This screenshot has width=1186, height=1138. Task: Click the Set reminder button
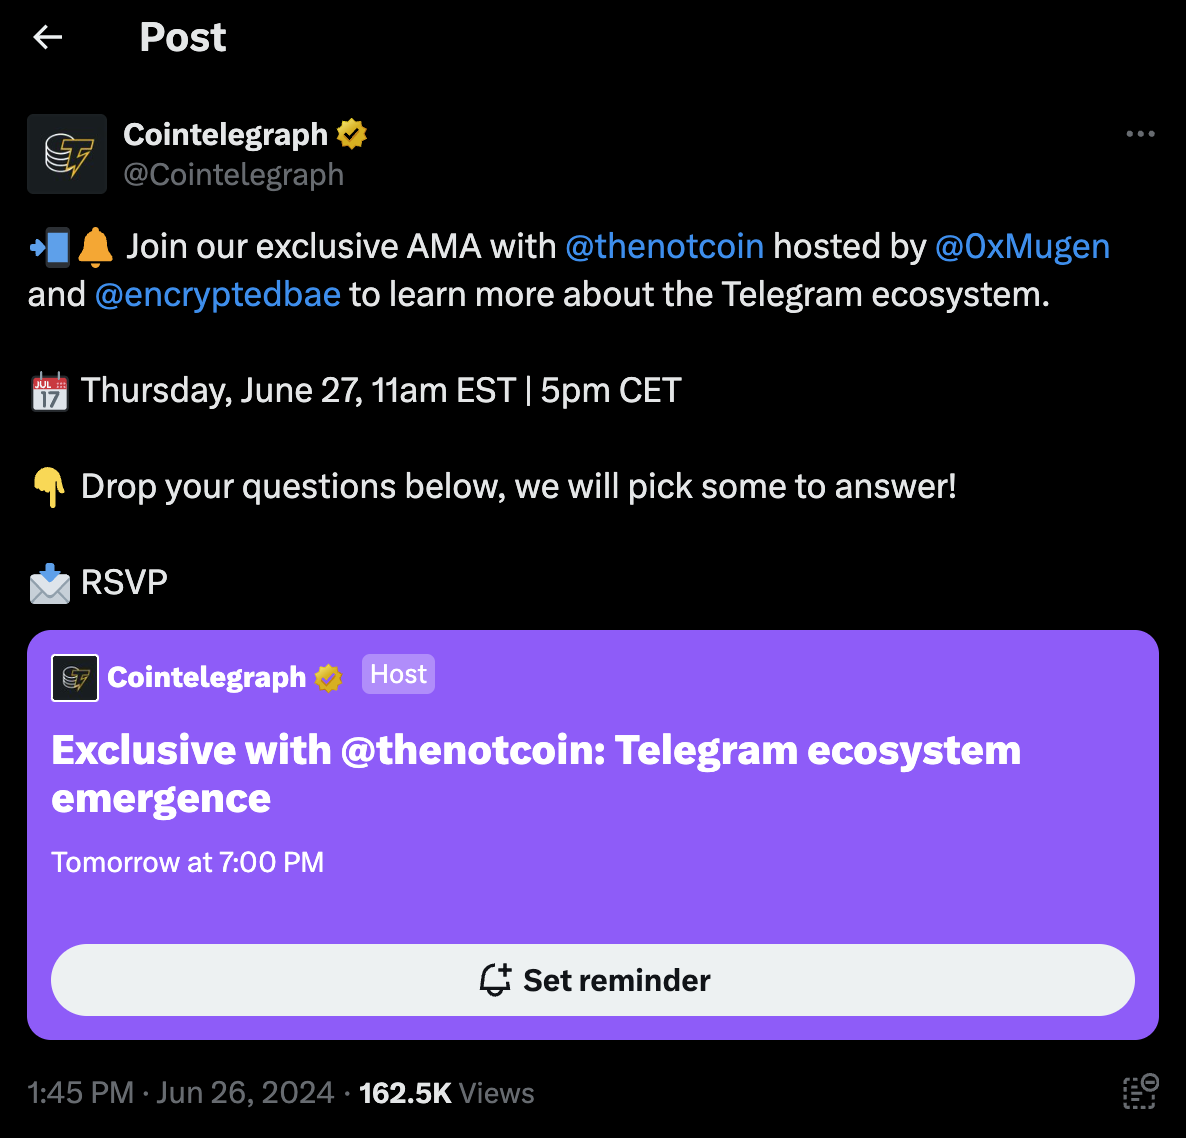[592, 980]
